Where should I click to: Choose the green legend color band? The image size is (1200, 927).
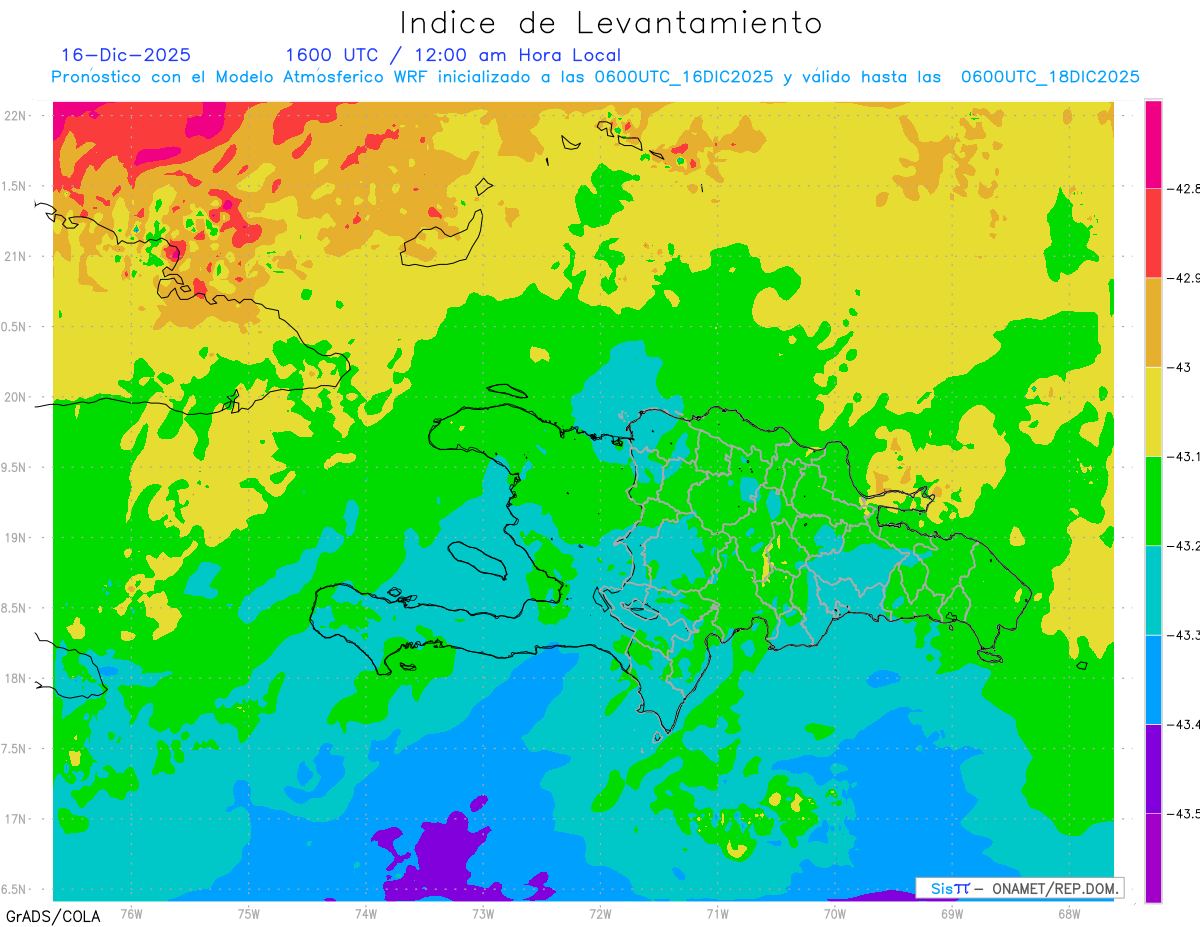pyautogui.click(x=1153, y=500)
